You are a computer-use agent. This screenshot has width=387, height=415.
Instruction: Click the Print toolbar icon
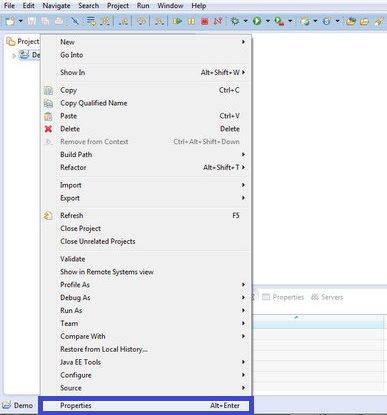59,21
